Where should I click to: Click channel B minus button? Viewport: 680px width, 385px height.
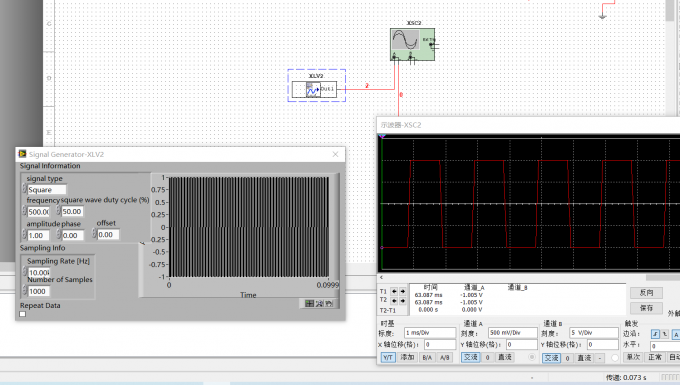click(x=600, y=358)
